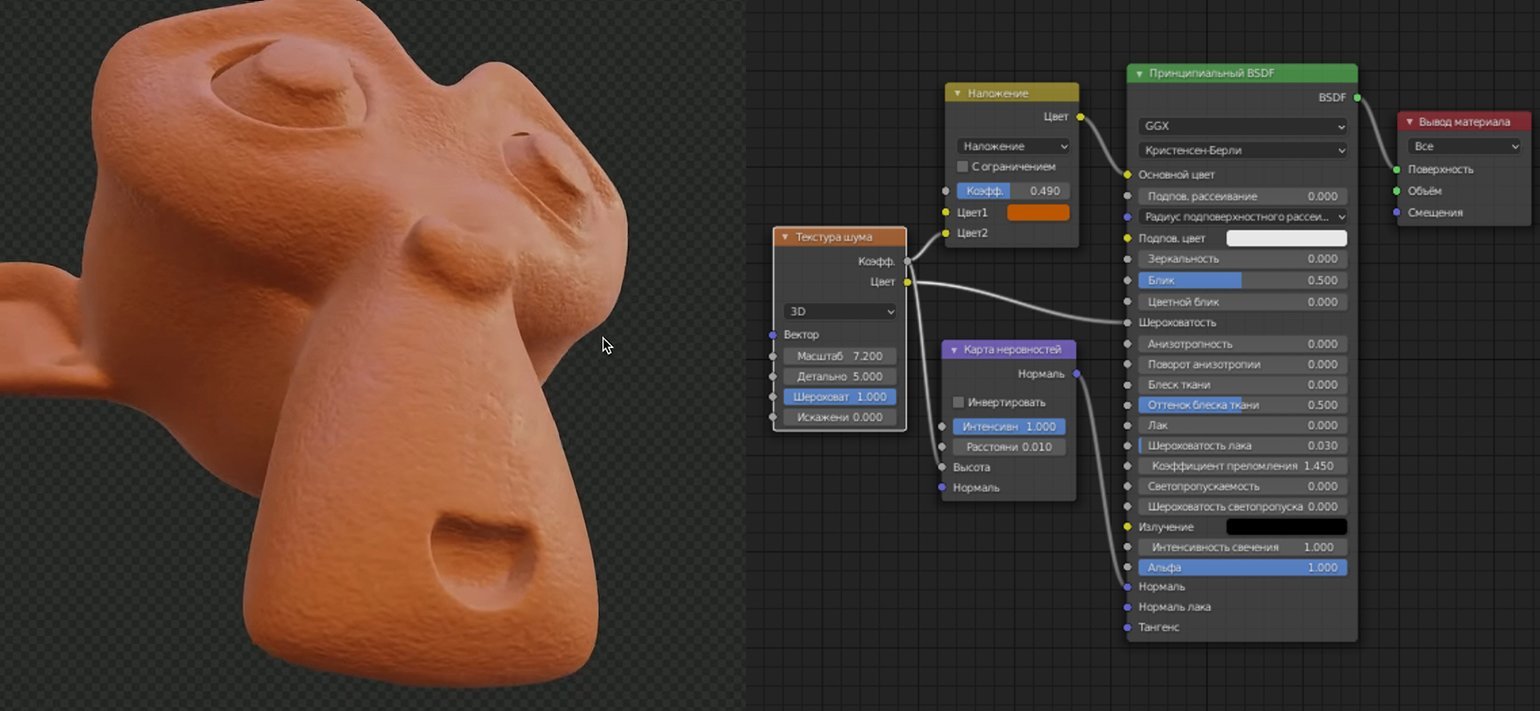Click the Основной цвет input socket
1540x711 pixels.
(1127, 174)
